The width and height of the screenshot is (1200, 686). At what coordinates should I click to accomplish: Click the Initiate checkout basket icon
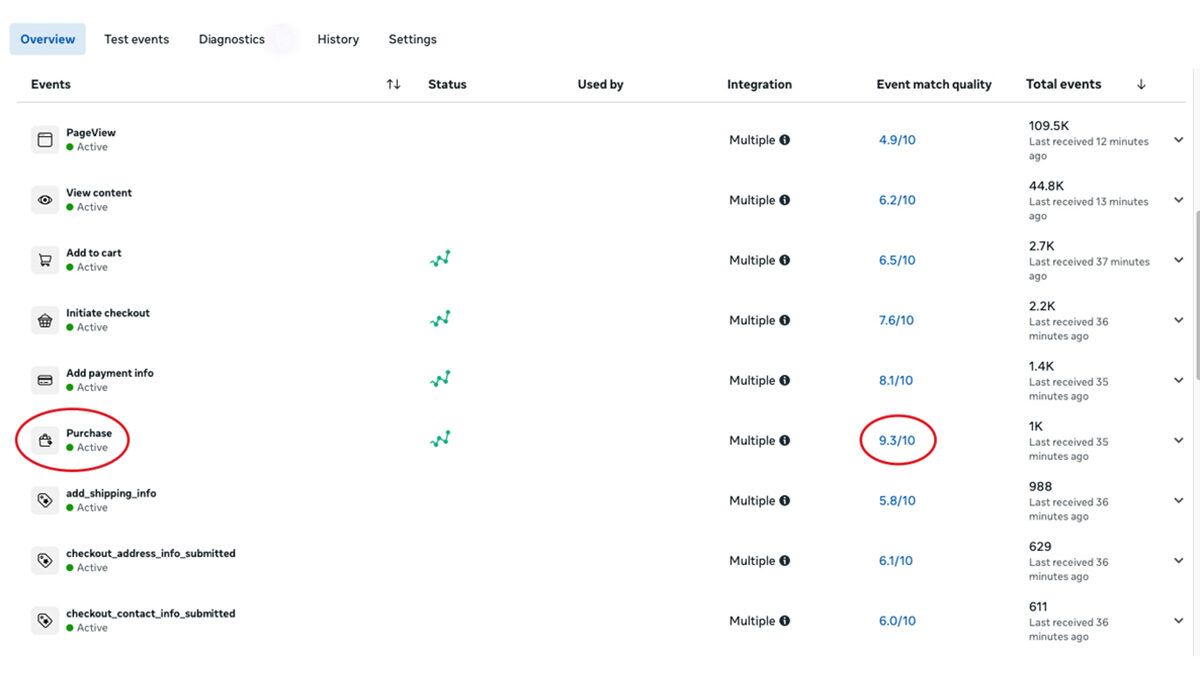(x=45, y=320)
